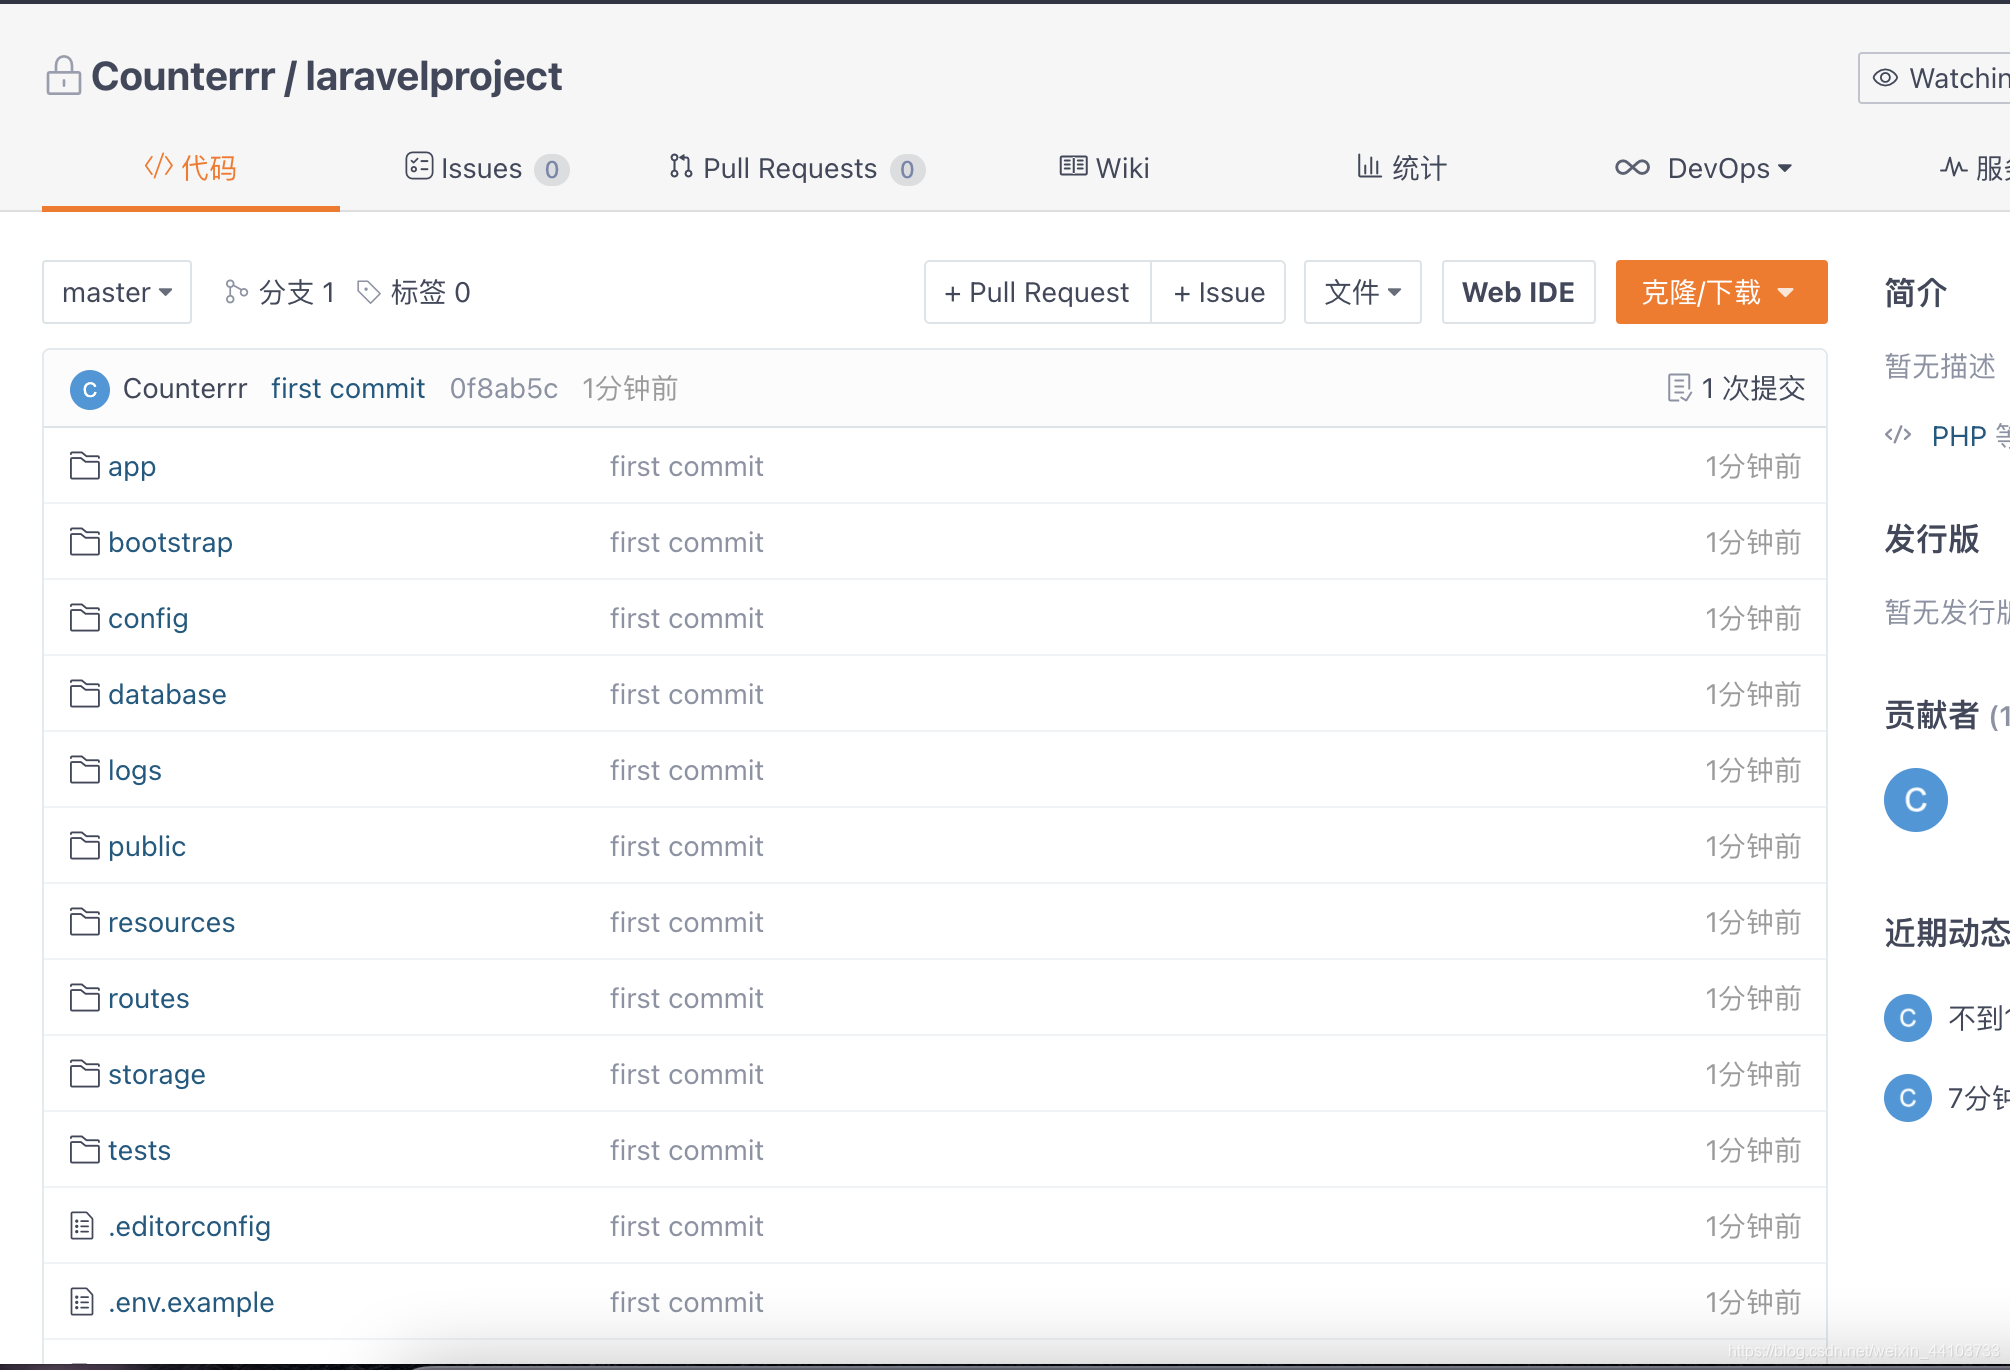Click the folder icon for app
Screen dimensions: 2010x1370
coord(85,465)
